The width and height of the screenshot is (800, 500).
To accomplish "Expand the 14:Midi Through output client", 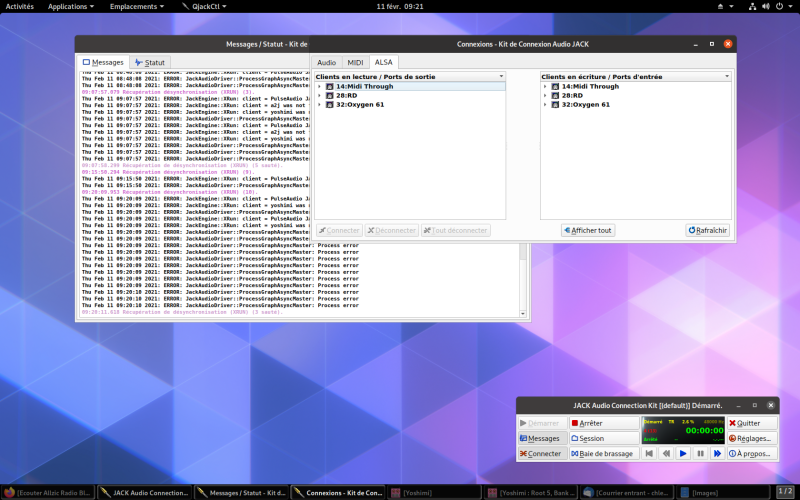I will coord(320,87).
